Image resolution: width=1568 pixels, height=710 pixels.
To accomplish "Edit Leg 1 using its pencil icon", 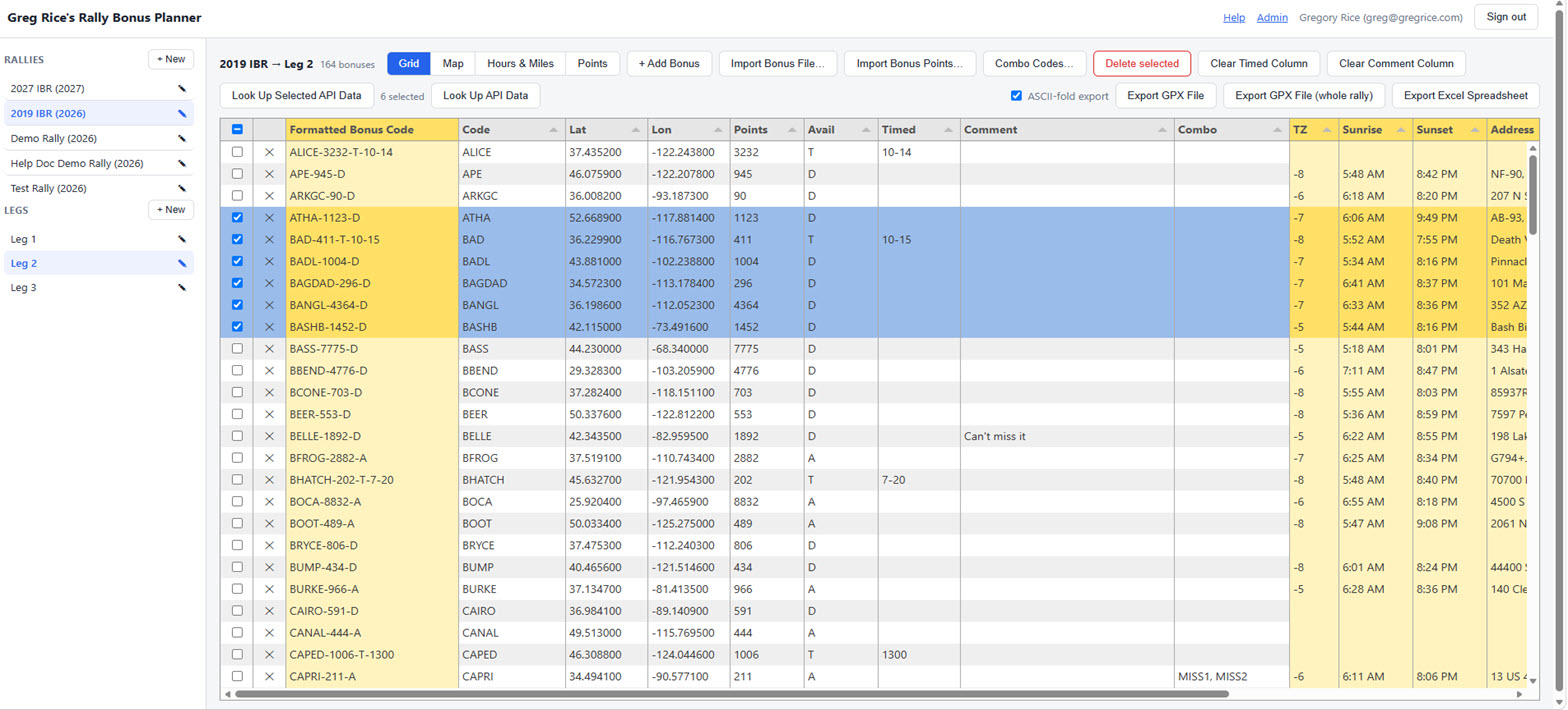I will (182, 239).
